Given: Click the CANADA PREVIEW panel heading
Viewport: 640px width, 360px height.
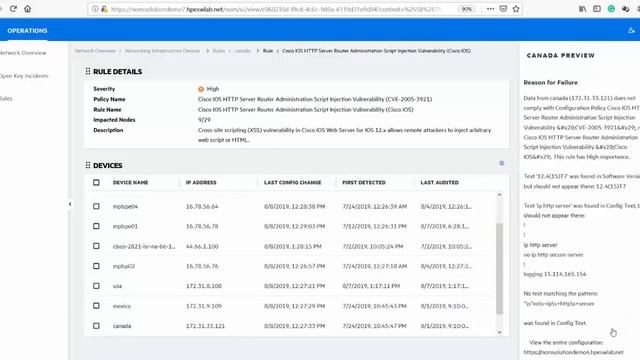Looking at the screenshot, I should pos(560,56).
